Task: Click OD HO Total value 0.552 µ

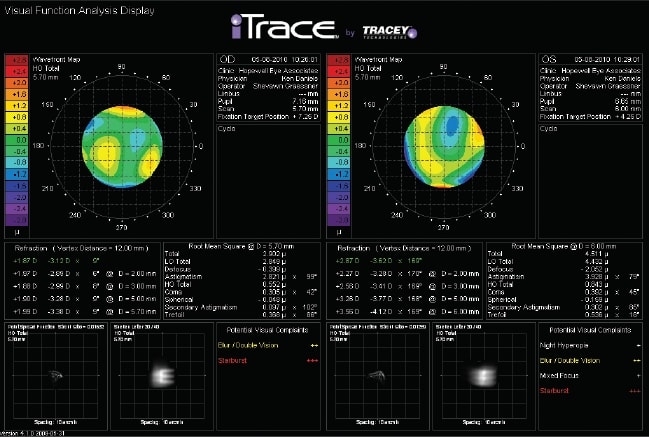Action: [274, 285]
